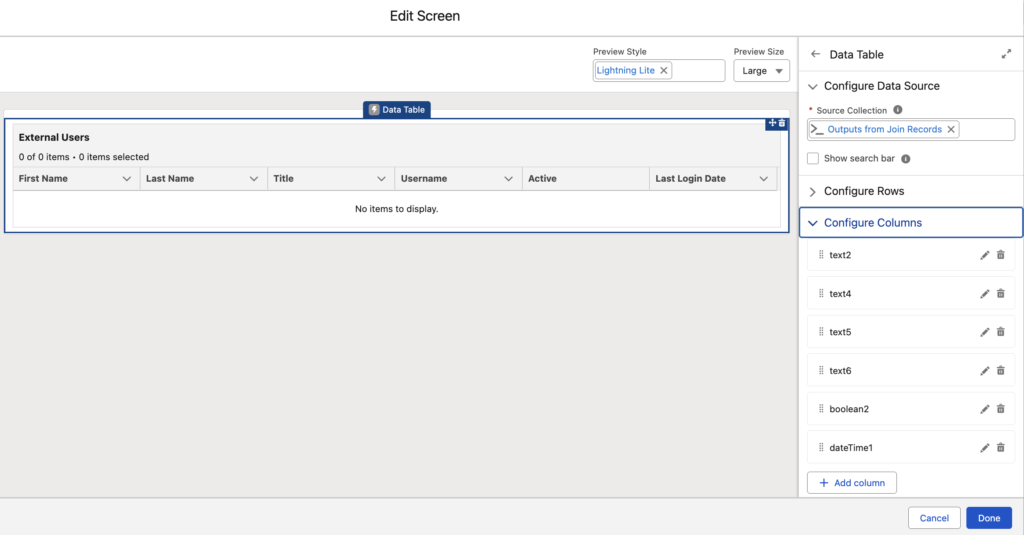Viewport: 1024px width, 535px height.
Task: Click the move icon on the Data Table component
Action: tap(772, 123)
